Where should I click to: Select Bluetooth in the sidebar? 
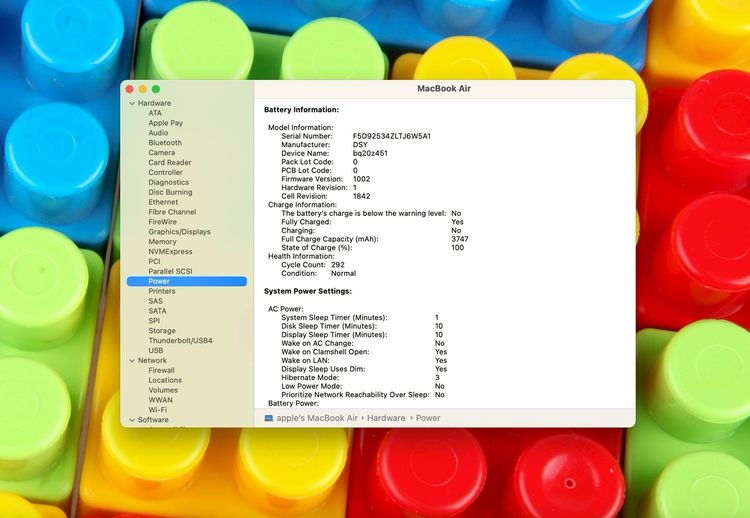(165, 143)
